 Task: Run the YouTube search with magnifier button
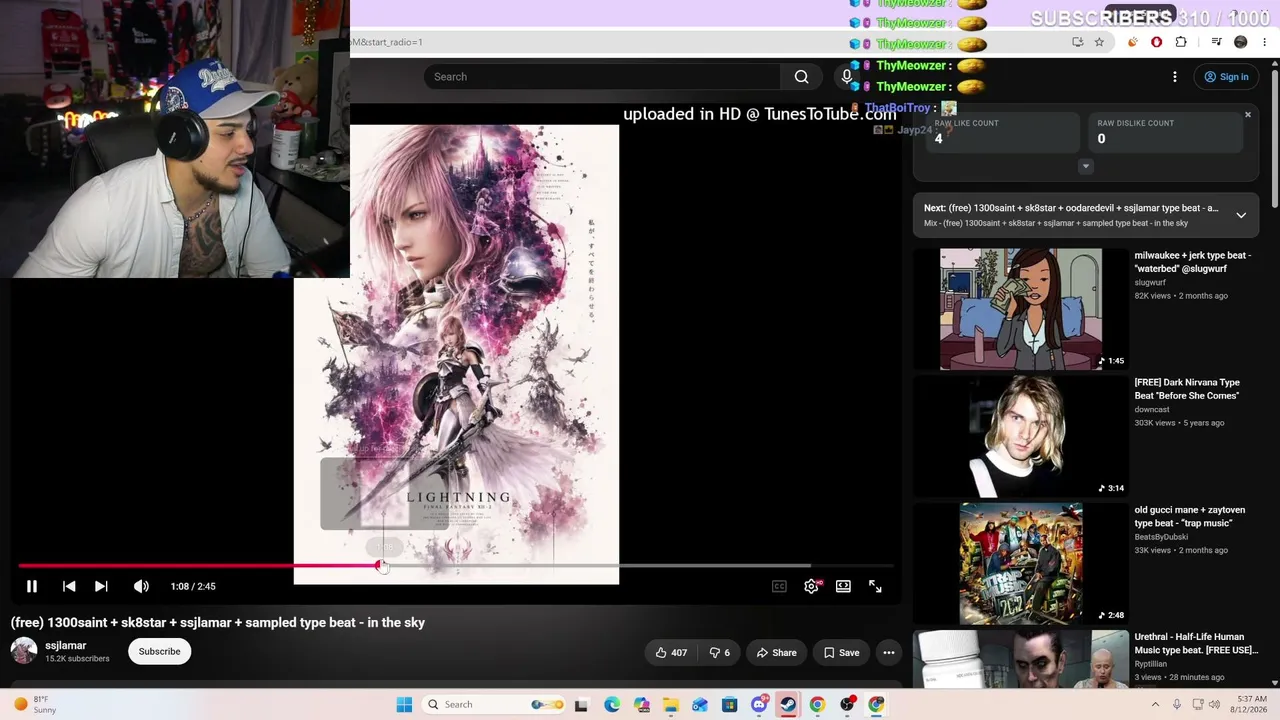[x=801, y=77]
